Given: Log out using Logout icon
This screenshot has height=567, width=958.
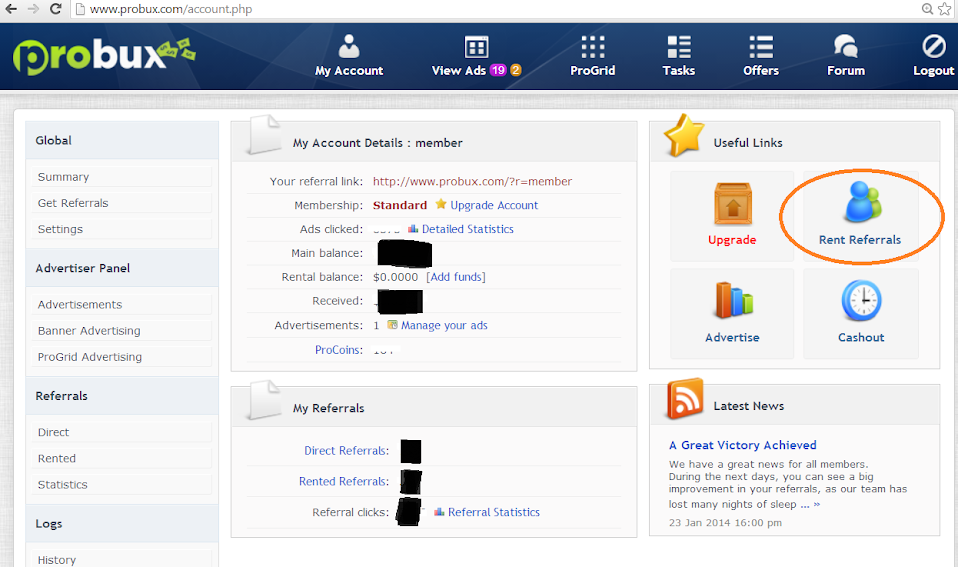Looking at the screenshot, I should coord(934,46).
